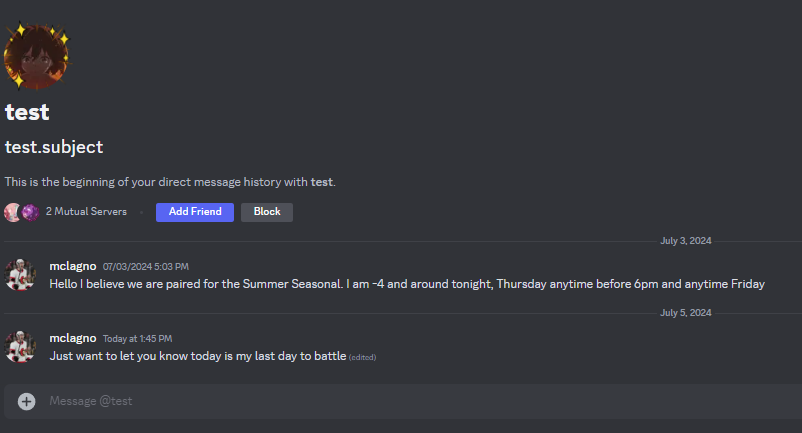Click mclagno username on the first message
This screenshot has width=802, height=433.
tap(73, 266)
